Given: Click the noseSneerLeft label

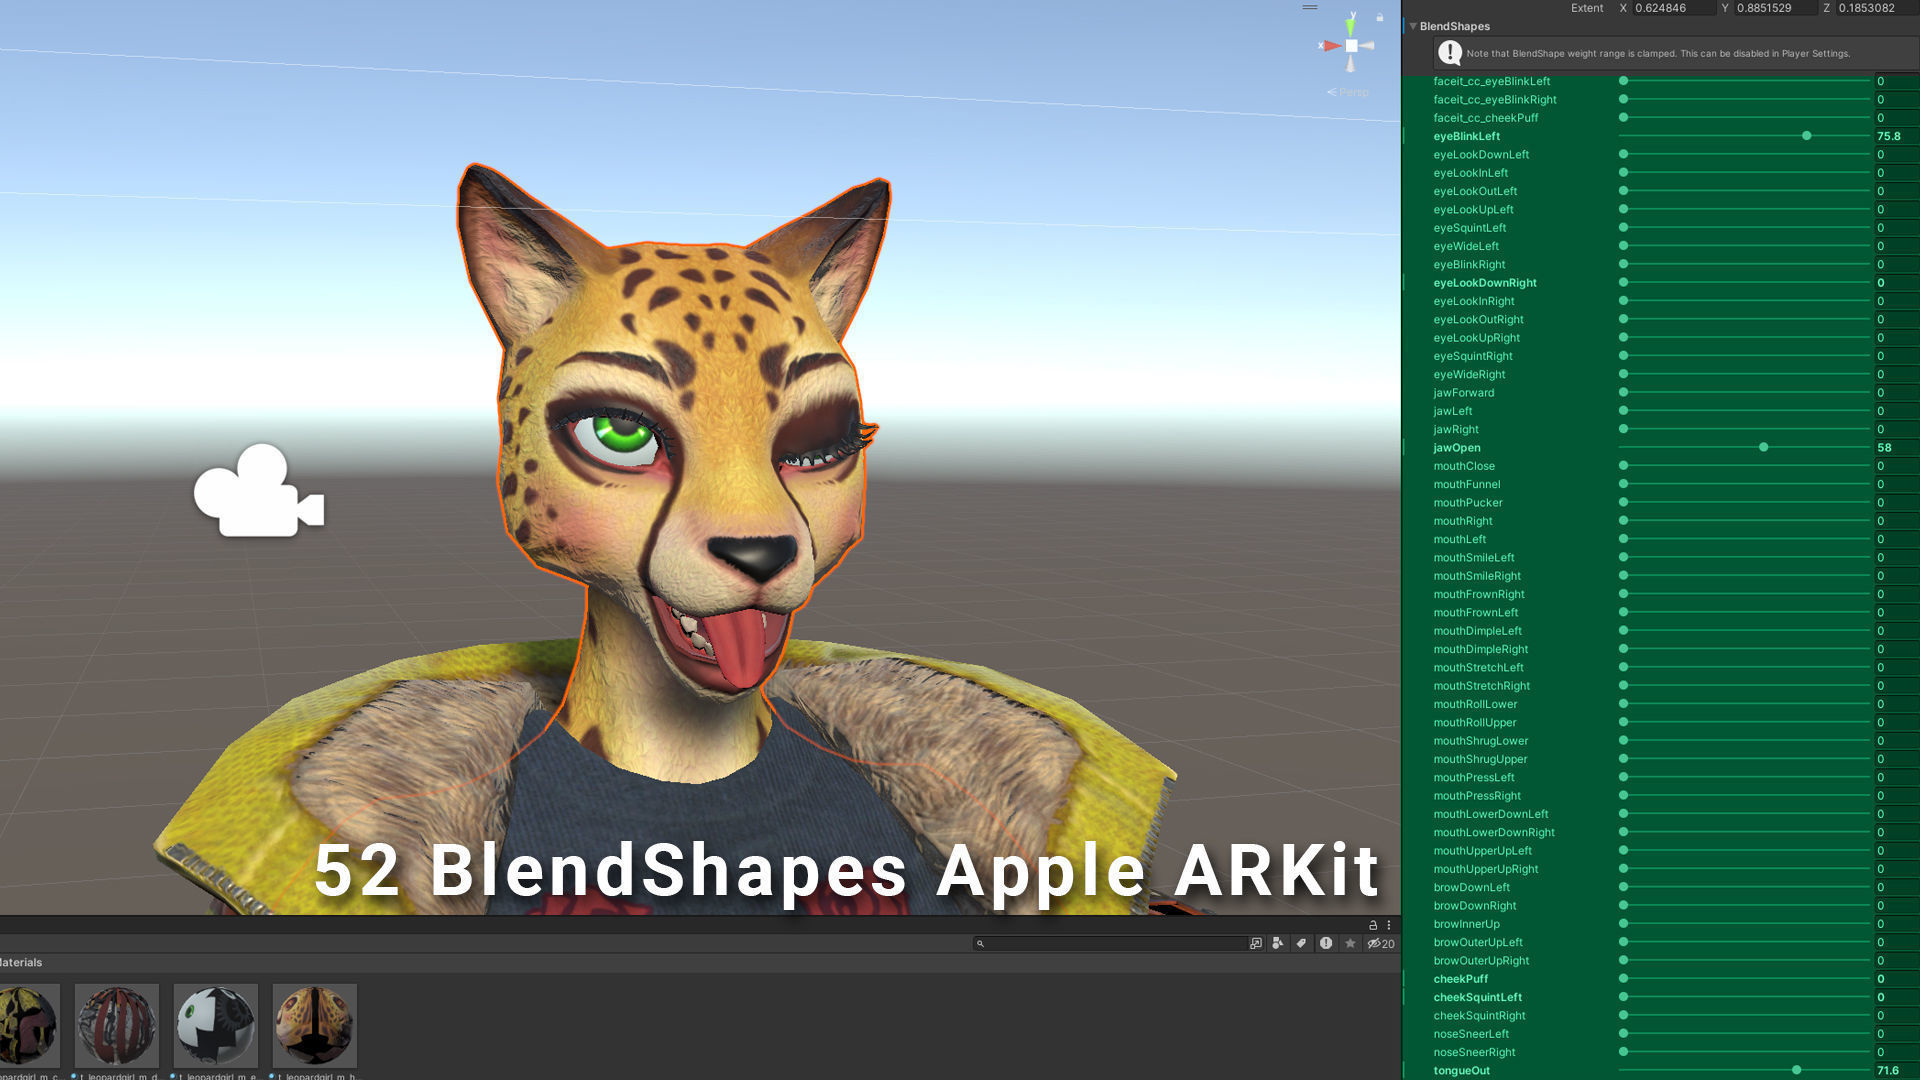Looking at the screenshot, I should (x=1471, y=1034).
